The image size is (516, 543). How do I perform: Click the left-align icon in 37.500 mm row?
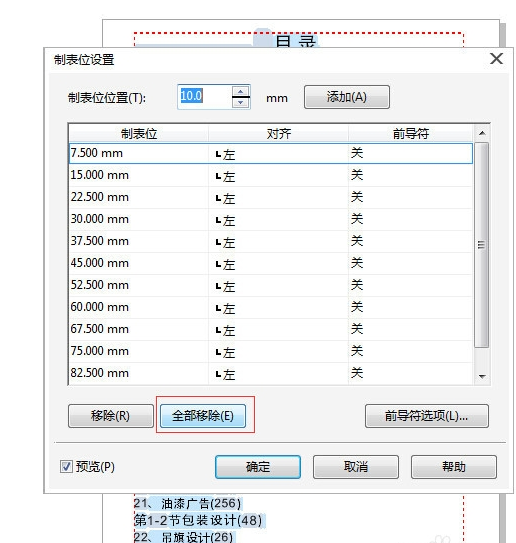click(218, 243)
